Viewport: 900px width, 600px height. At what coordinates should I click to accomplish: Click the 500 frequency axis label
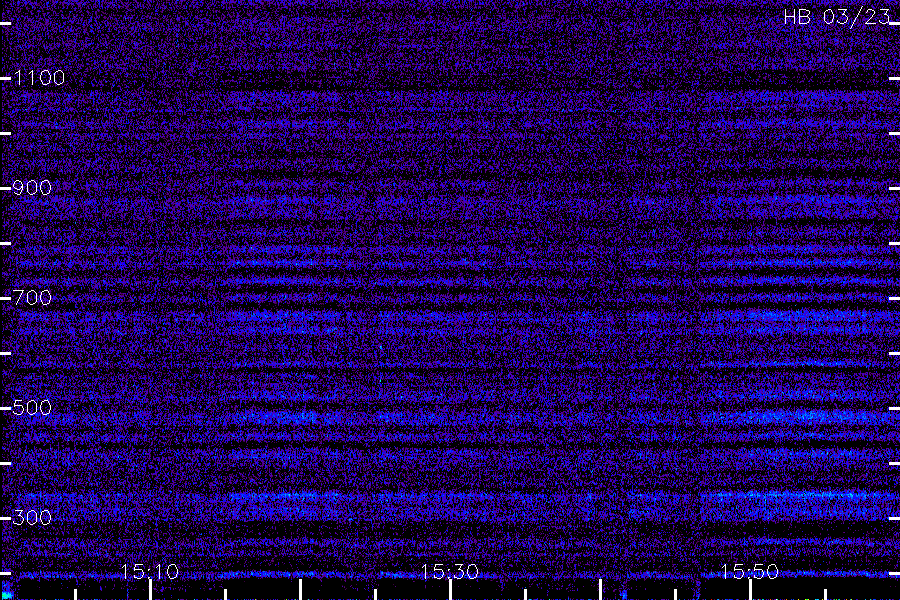pos(32,408)
